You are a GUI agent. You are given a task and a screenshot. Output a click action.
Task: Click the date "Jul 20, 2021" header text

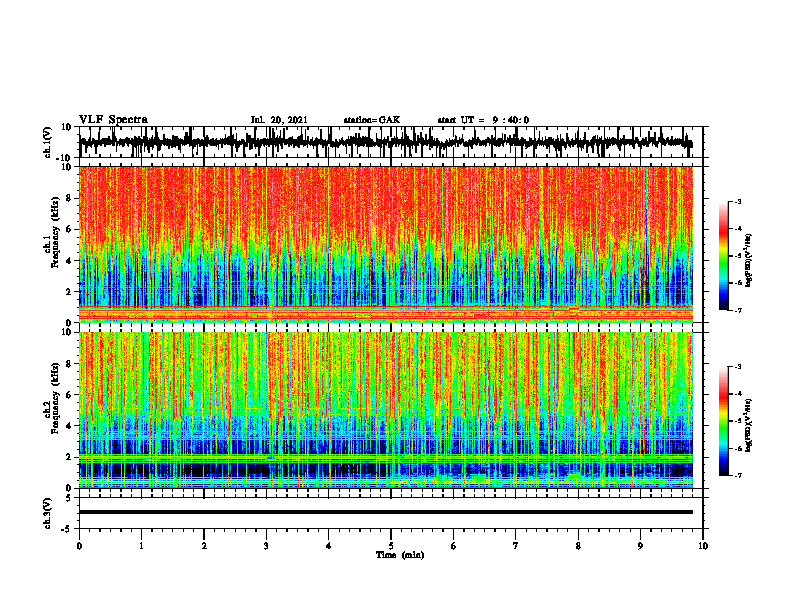pos(279,120)
